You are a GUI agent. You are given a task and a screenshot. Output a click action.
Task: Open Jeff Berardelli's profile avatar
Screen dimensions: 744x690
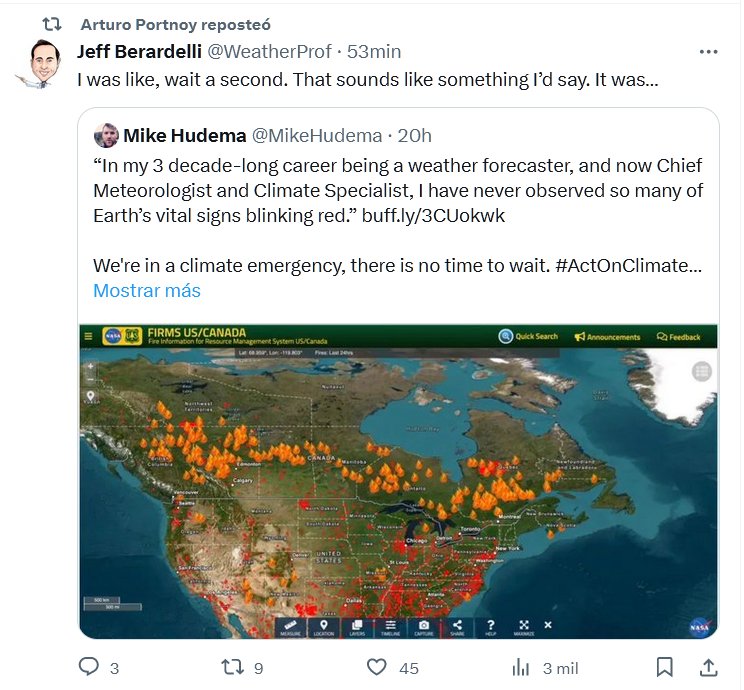click(39, 65)
